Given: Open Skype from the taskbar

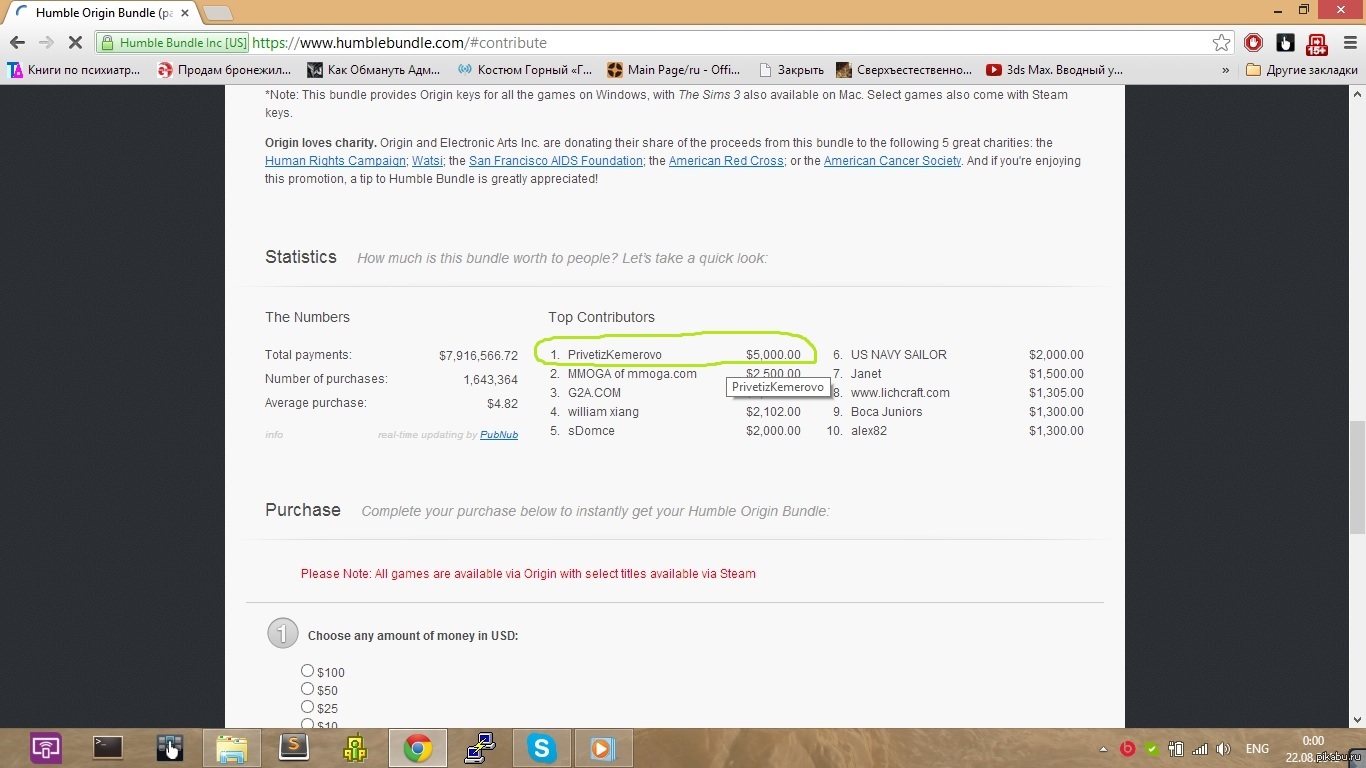Looking at the screenshot, I should [542, 748].
